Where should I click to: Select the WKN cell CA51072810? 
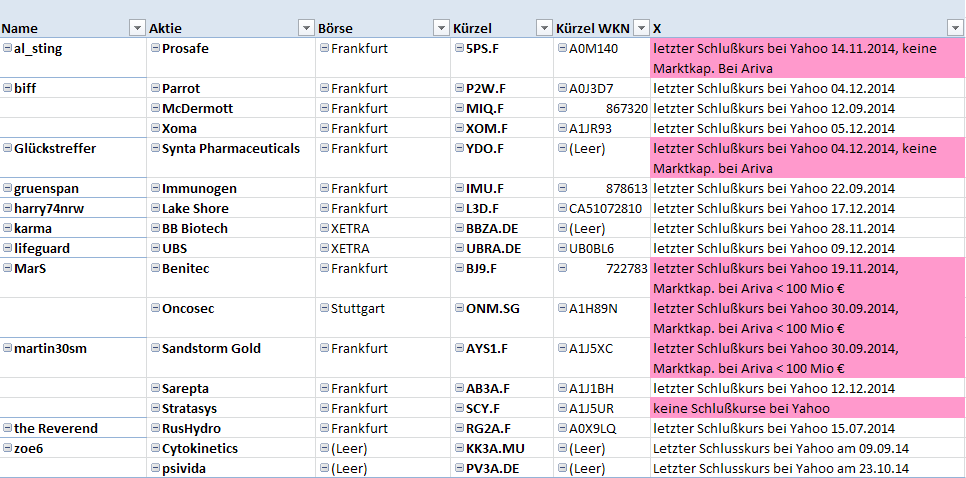(606, 208)
